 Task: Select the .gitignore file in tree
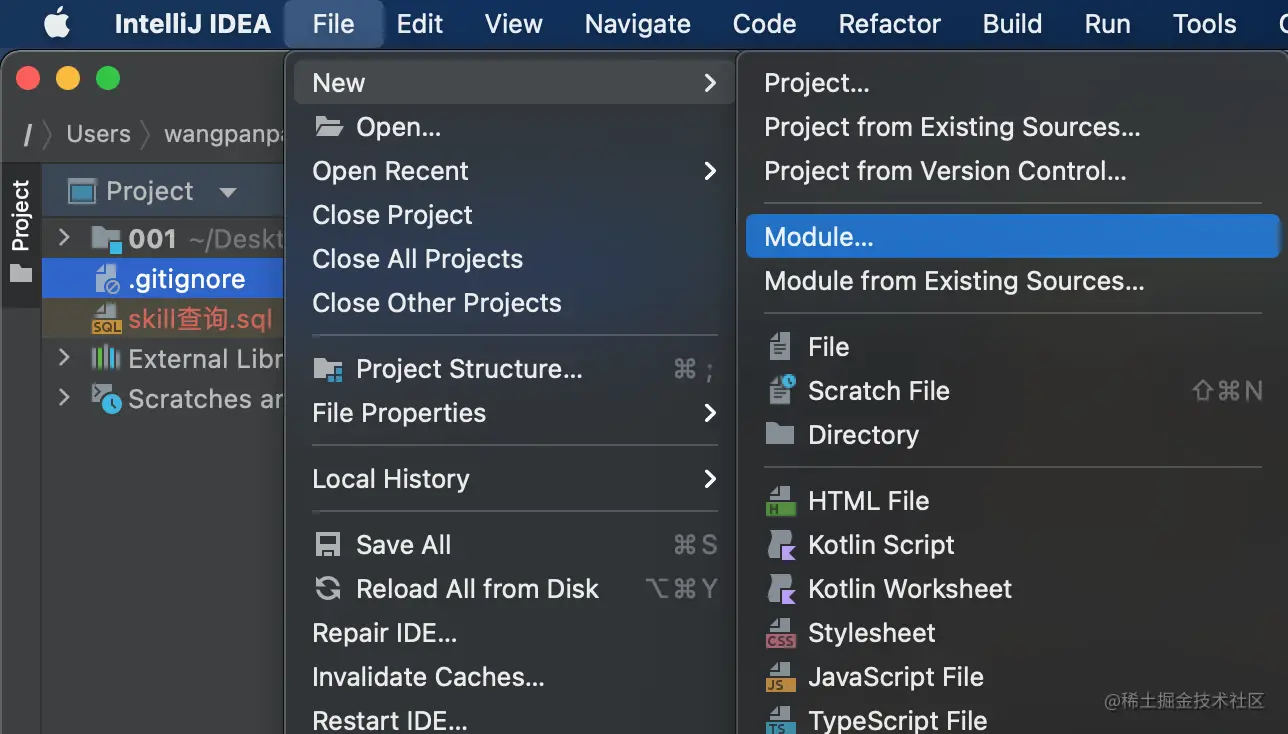click(x=186, y=279)
